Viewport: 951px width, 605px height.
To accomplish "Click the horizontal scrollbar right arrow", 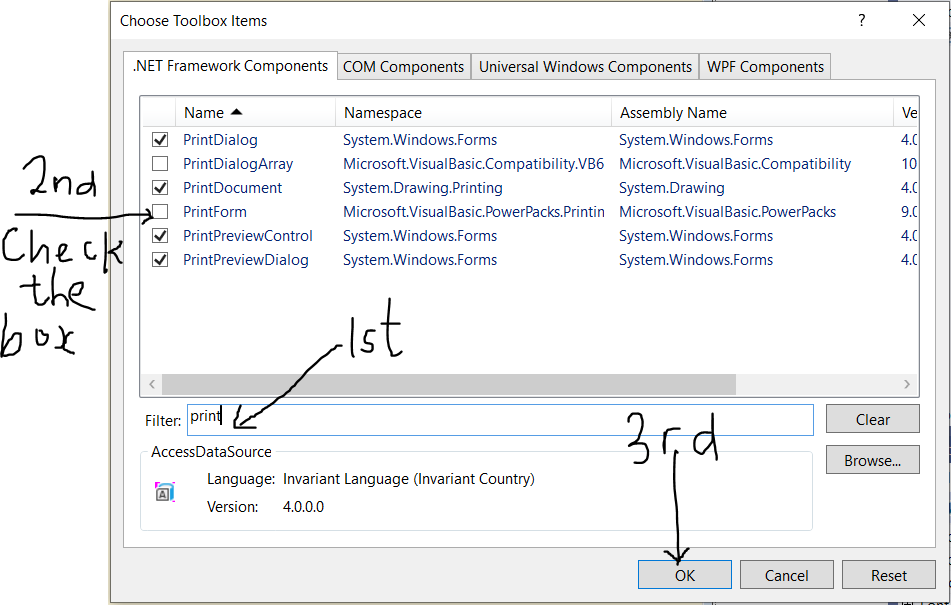I will point(907,384).
